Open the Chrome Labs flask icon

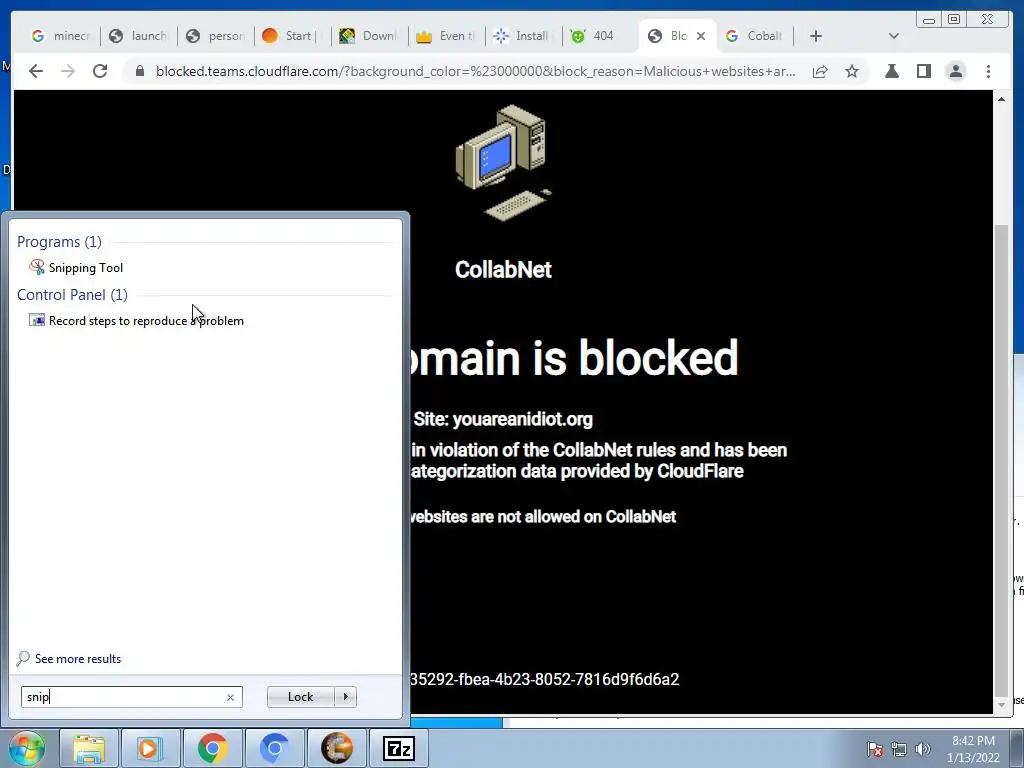pos(891,71)
